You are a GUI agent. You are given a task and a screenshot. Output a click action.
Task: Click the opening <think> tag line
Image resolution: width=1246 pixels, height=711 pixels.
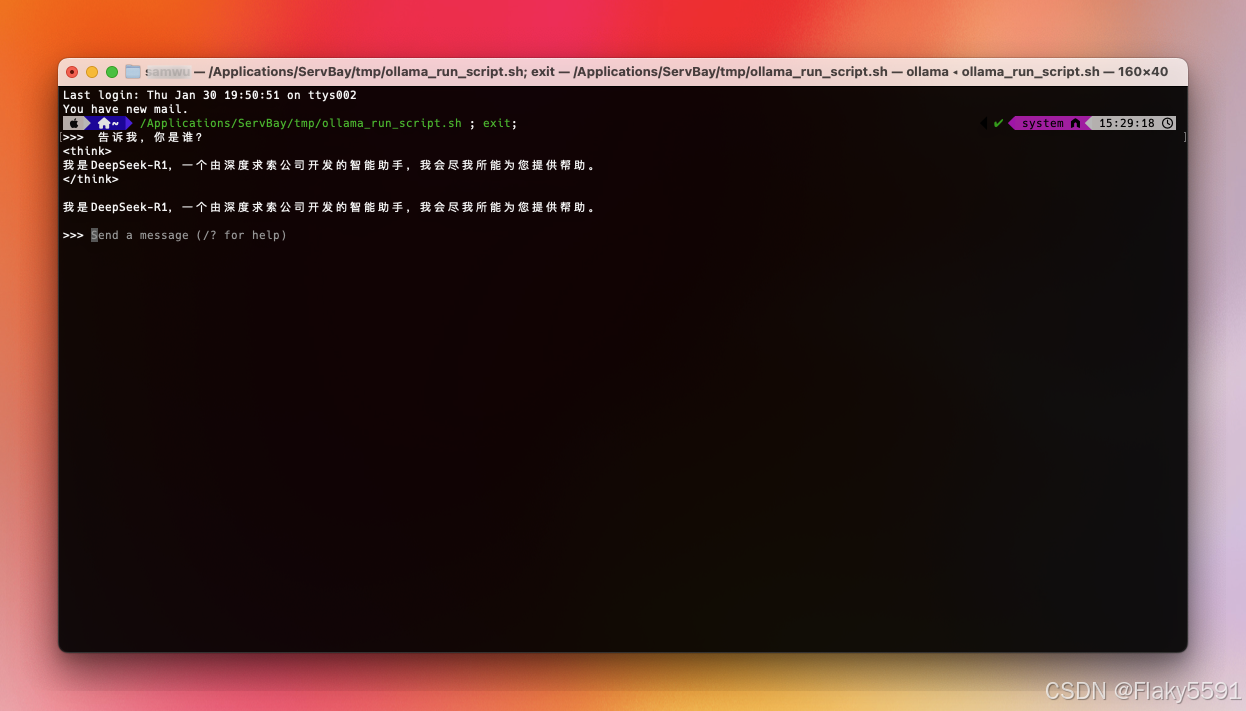[87, 151]
